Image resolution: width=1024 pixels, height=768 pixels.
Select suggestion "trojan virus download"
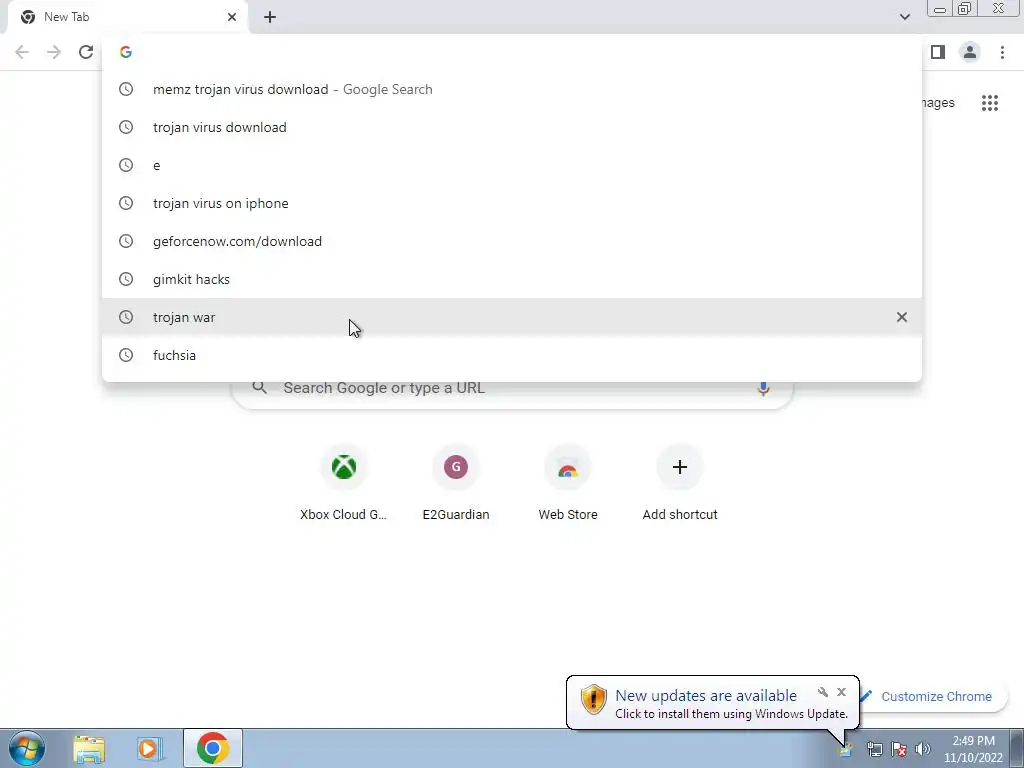512,127
